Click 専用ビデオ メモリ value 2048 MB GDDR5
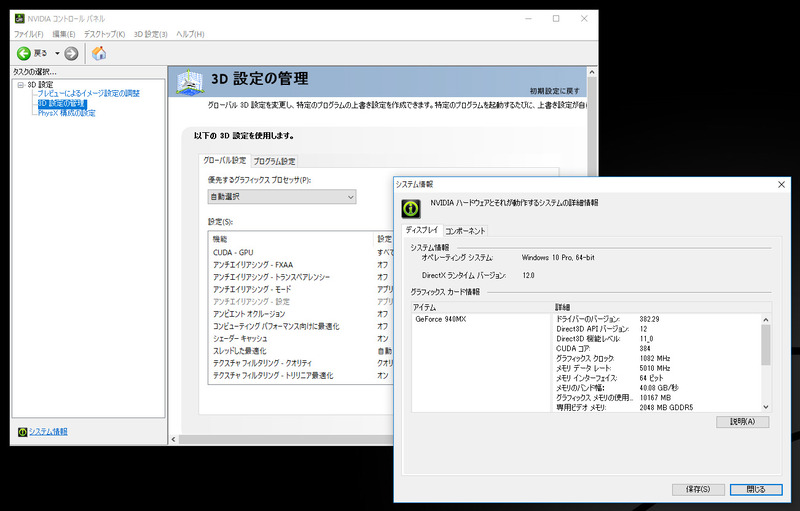The image size is (800, 511). 666,407
